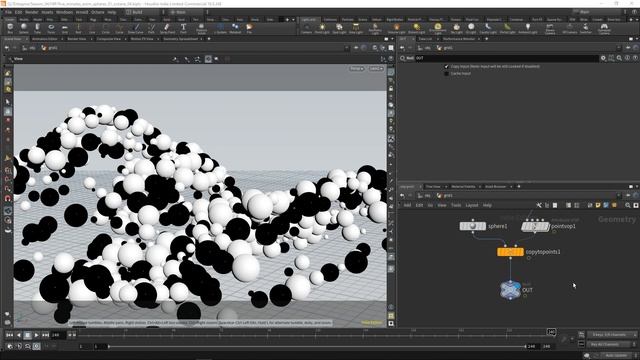Add an Environment Light from shelf

click(438, 28)
